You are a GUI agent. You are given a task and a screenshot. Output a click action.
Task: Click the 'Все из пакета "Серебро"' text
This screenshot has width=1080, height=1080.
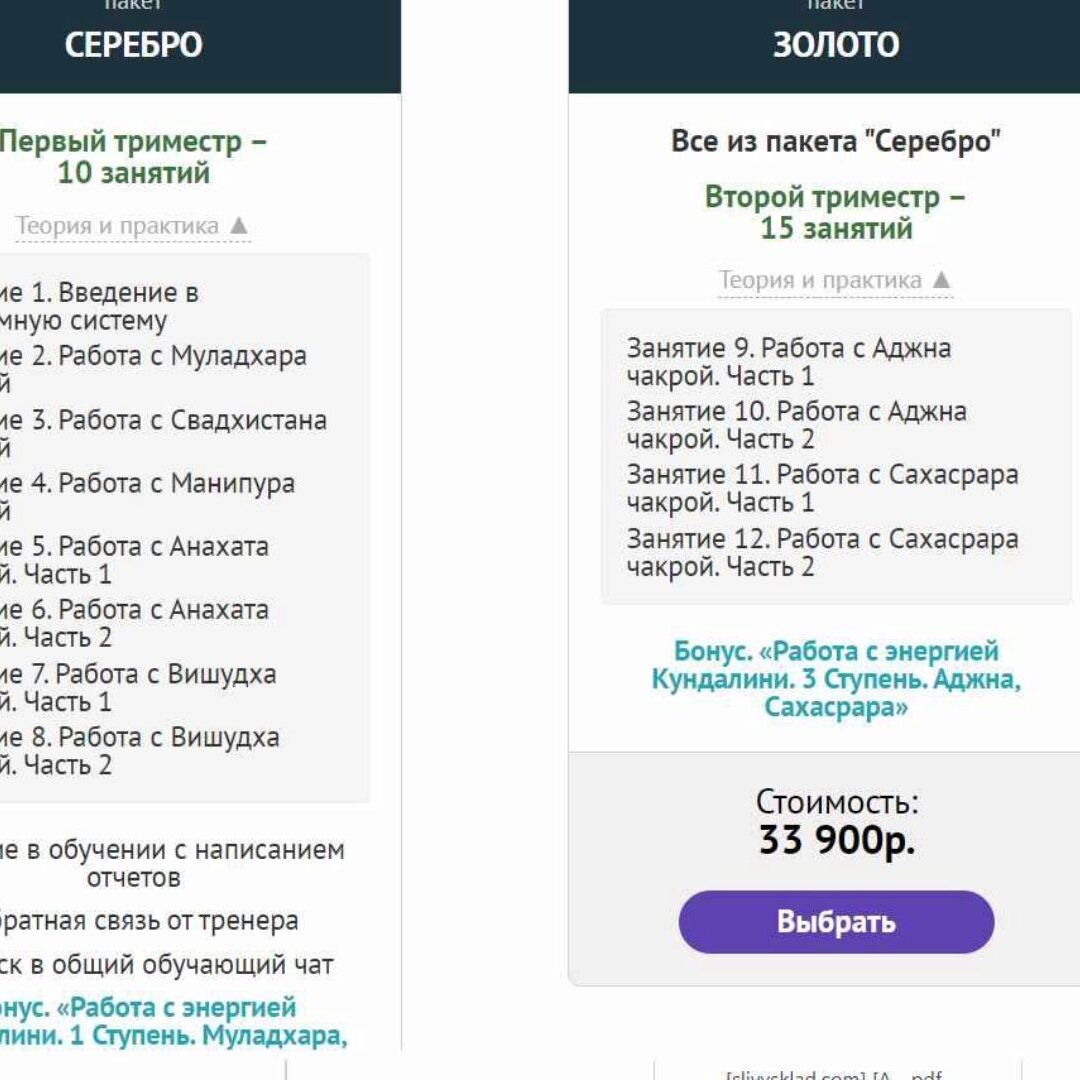(x=835, y=141)
